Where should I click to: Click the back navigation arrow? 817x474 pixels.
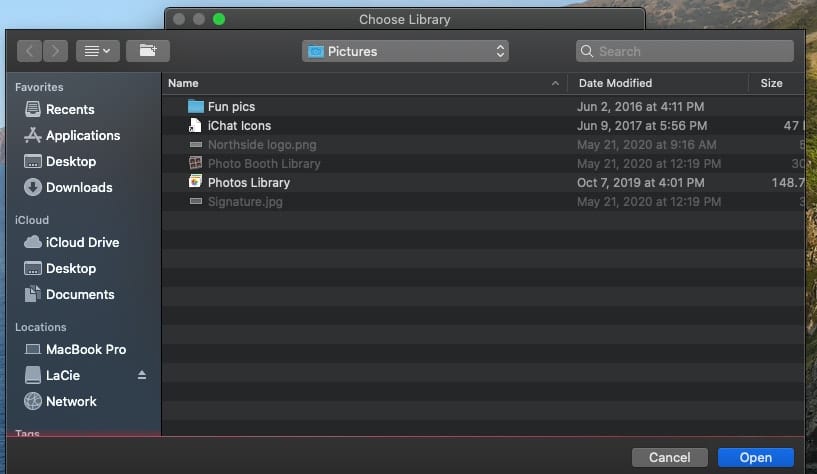click(x=29, y=51)
